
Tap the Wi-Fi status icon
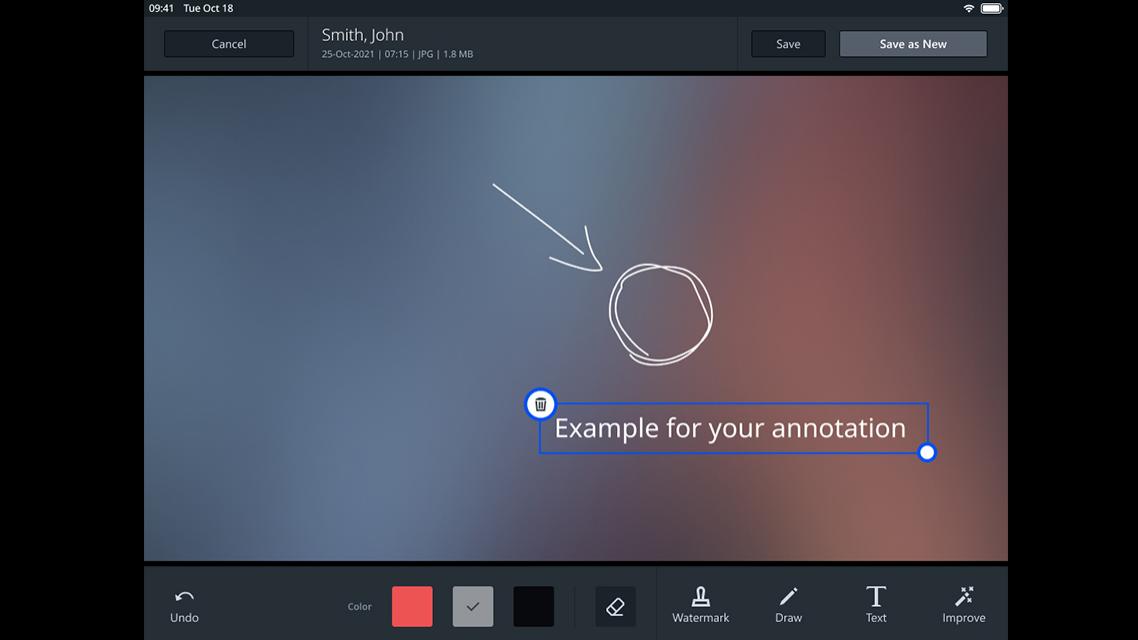pyautogui.click(x=968, y=8)
